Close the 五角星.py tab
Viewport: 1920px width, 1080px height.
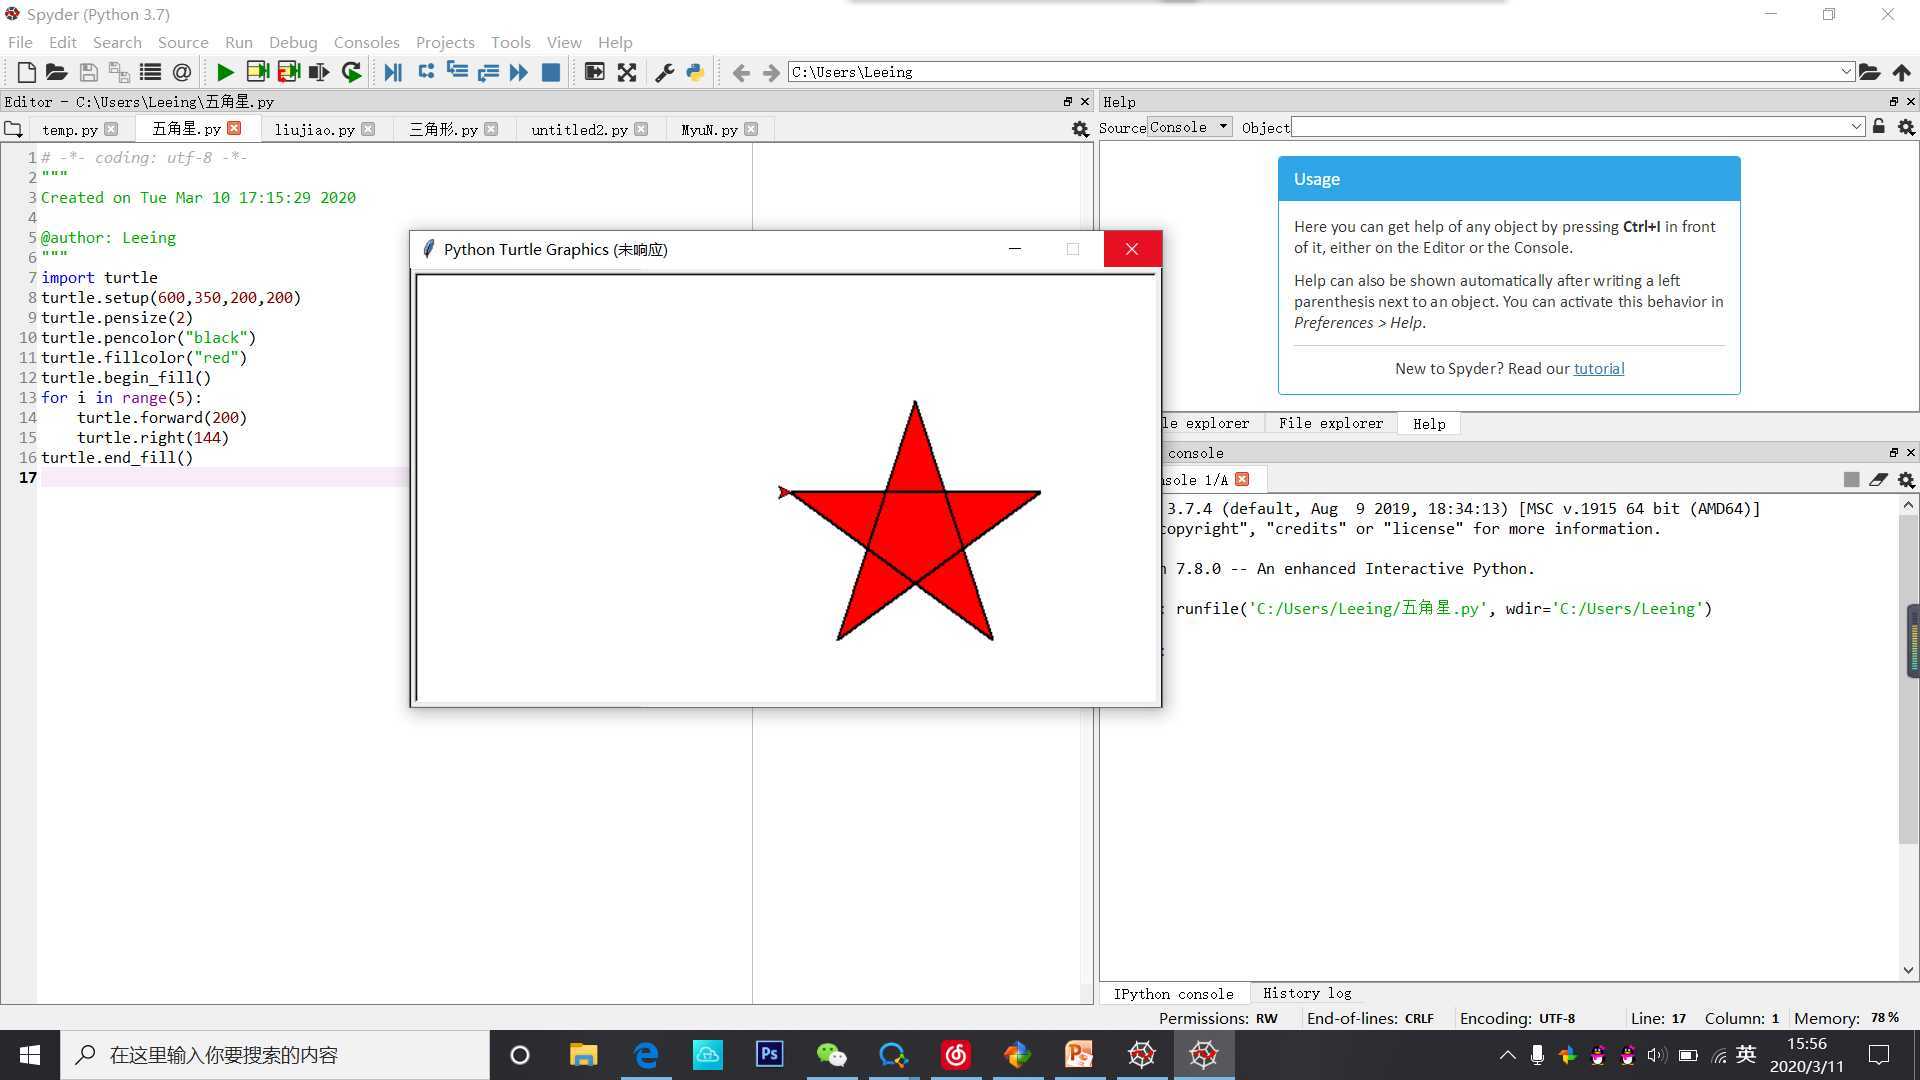pos(234,128)
